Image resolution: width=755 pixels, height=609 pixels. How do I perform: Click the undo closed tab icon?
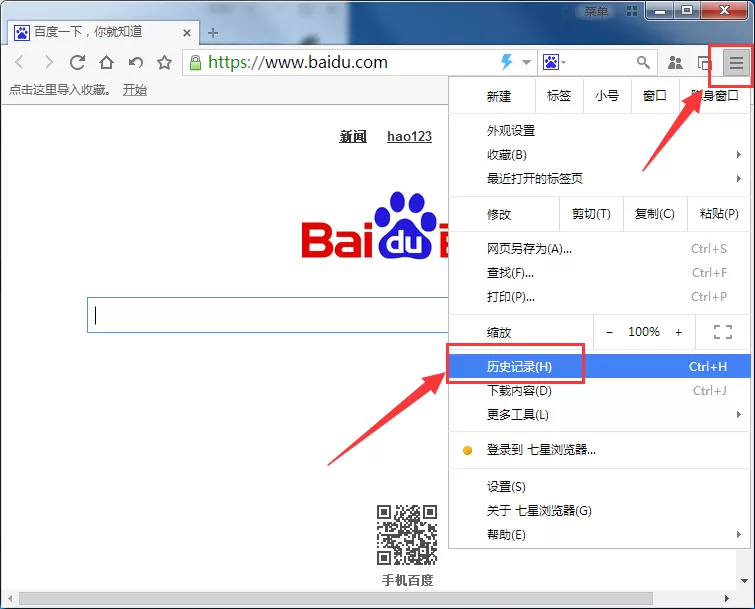136,62
